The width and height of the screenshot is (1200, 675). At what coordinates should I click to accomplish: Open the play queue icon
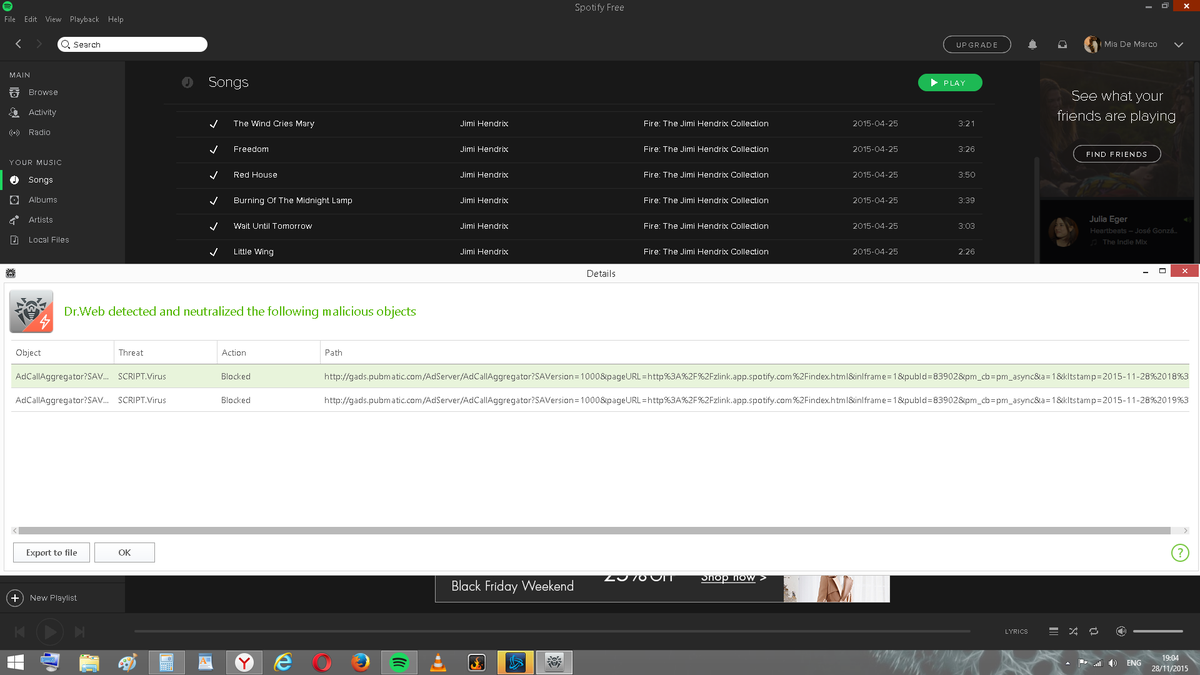1053,631
